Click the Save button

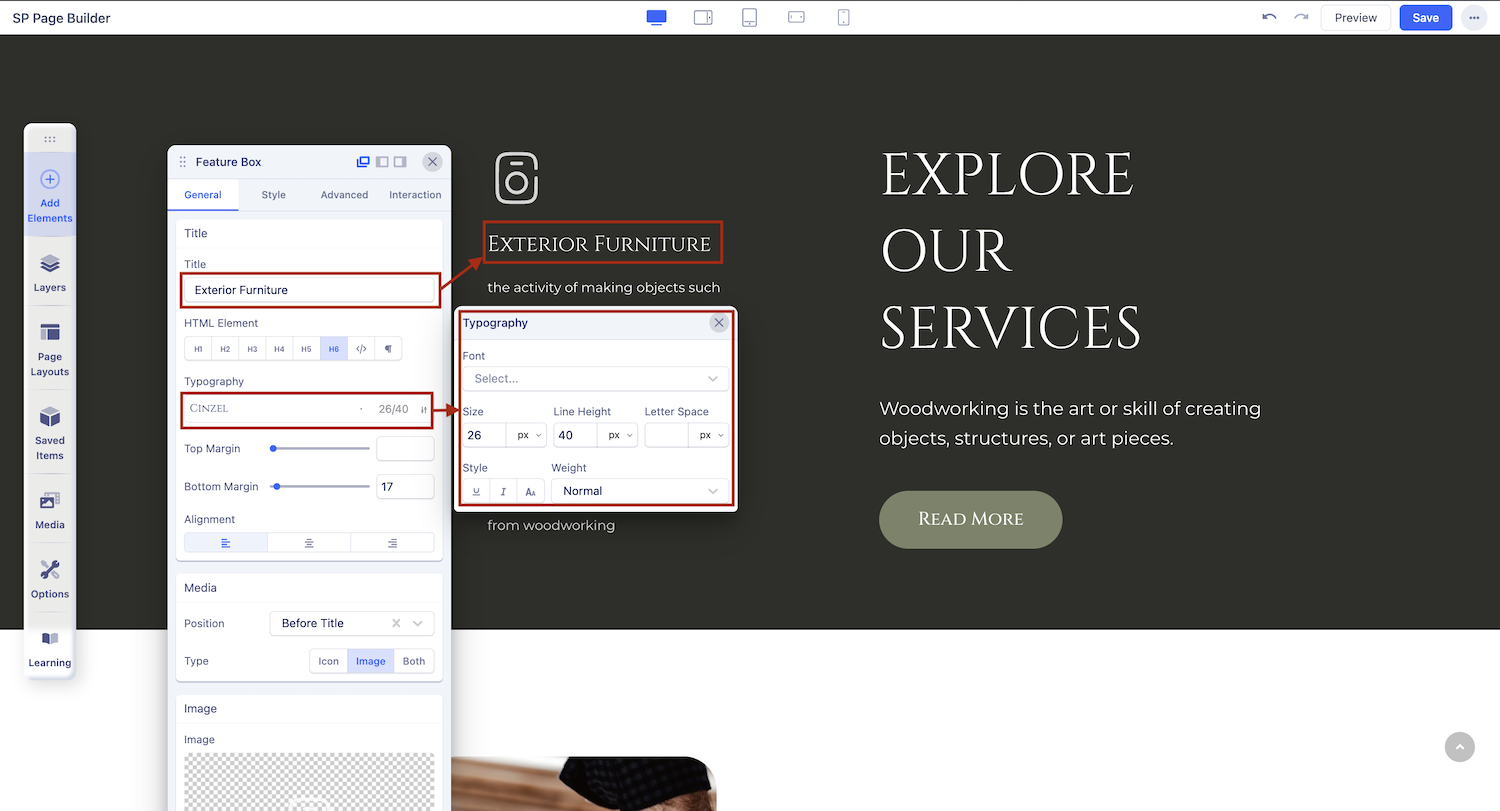point(1425,18)
